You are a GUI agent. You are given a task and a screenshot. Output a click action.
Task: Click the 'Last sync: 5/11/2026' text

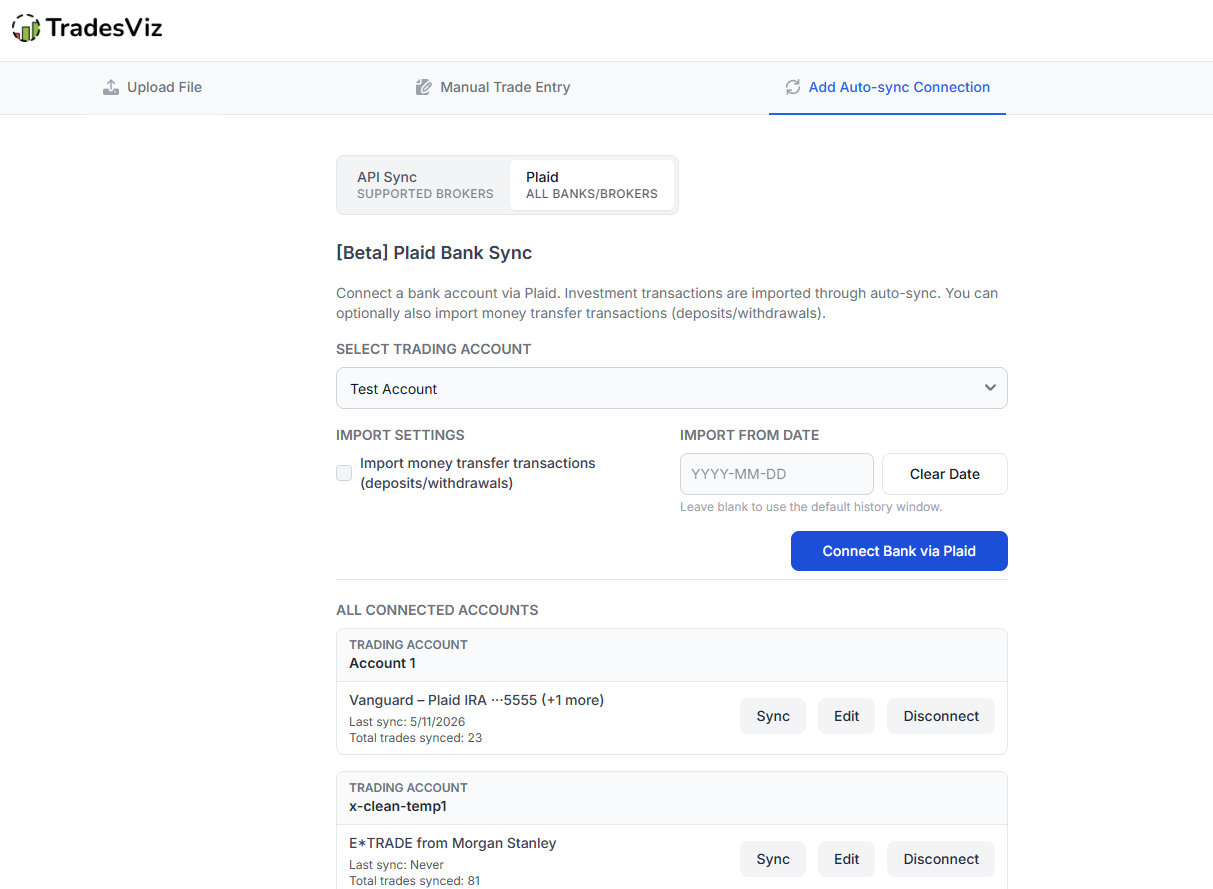[x=407, y=722]
